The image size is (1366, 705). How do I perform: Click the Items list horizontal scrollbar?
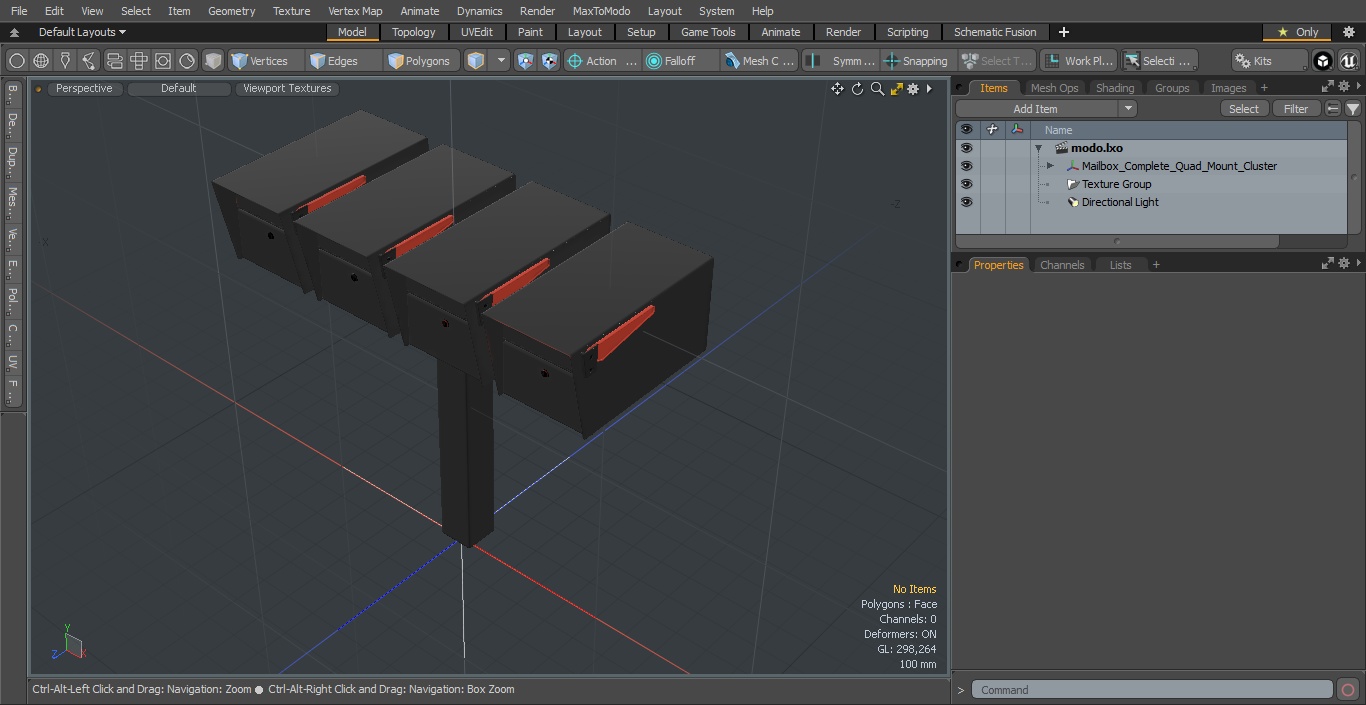[x=1117, y=241]
